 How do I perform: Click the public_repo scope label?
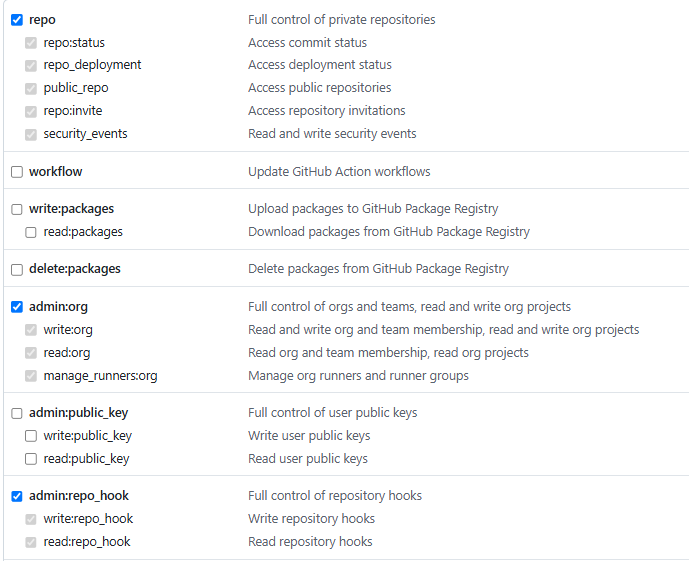[x=76, y=88]
